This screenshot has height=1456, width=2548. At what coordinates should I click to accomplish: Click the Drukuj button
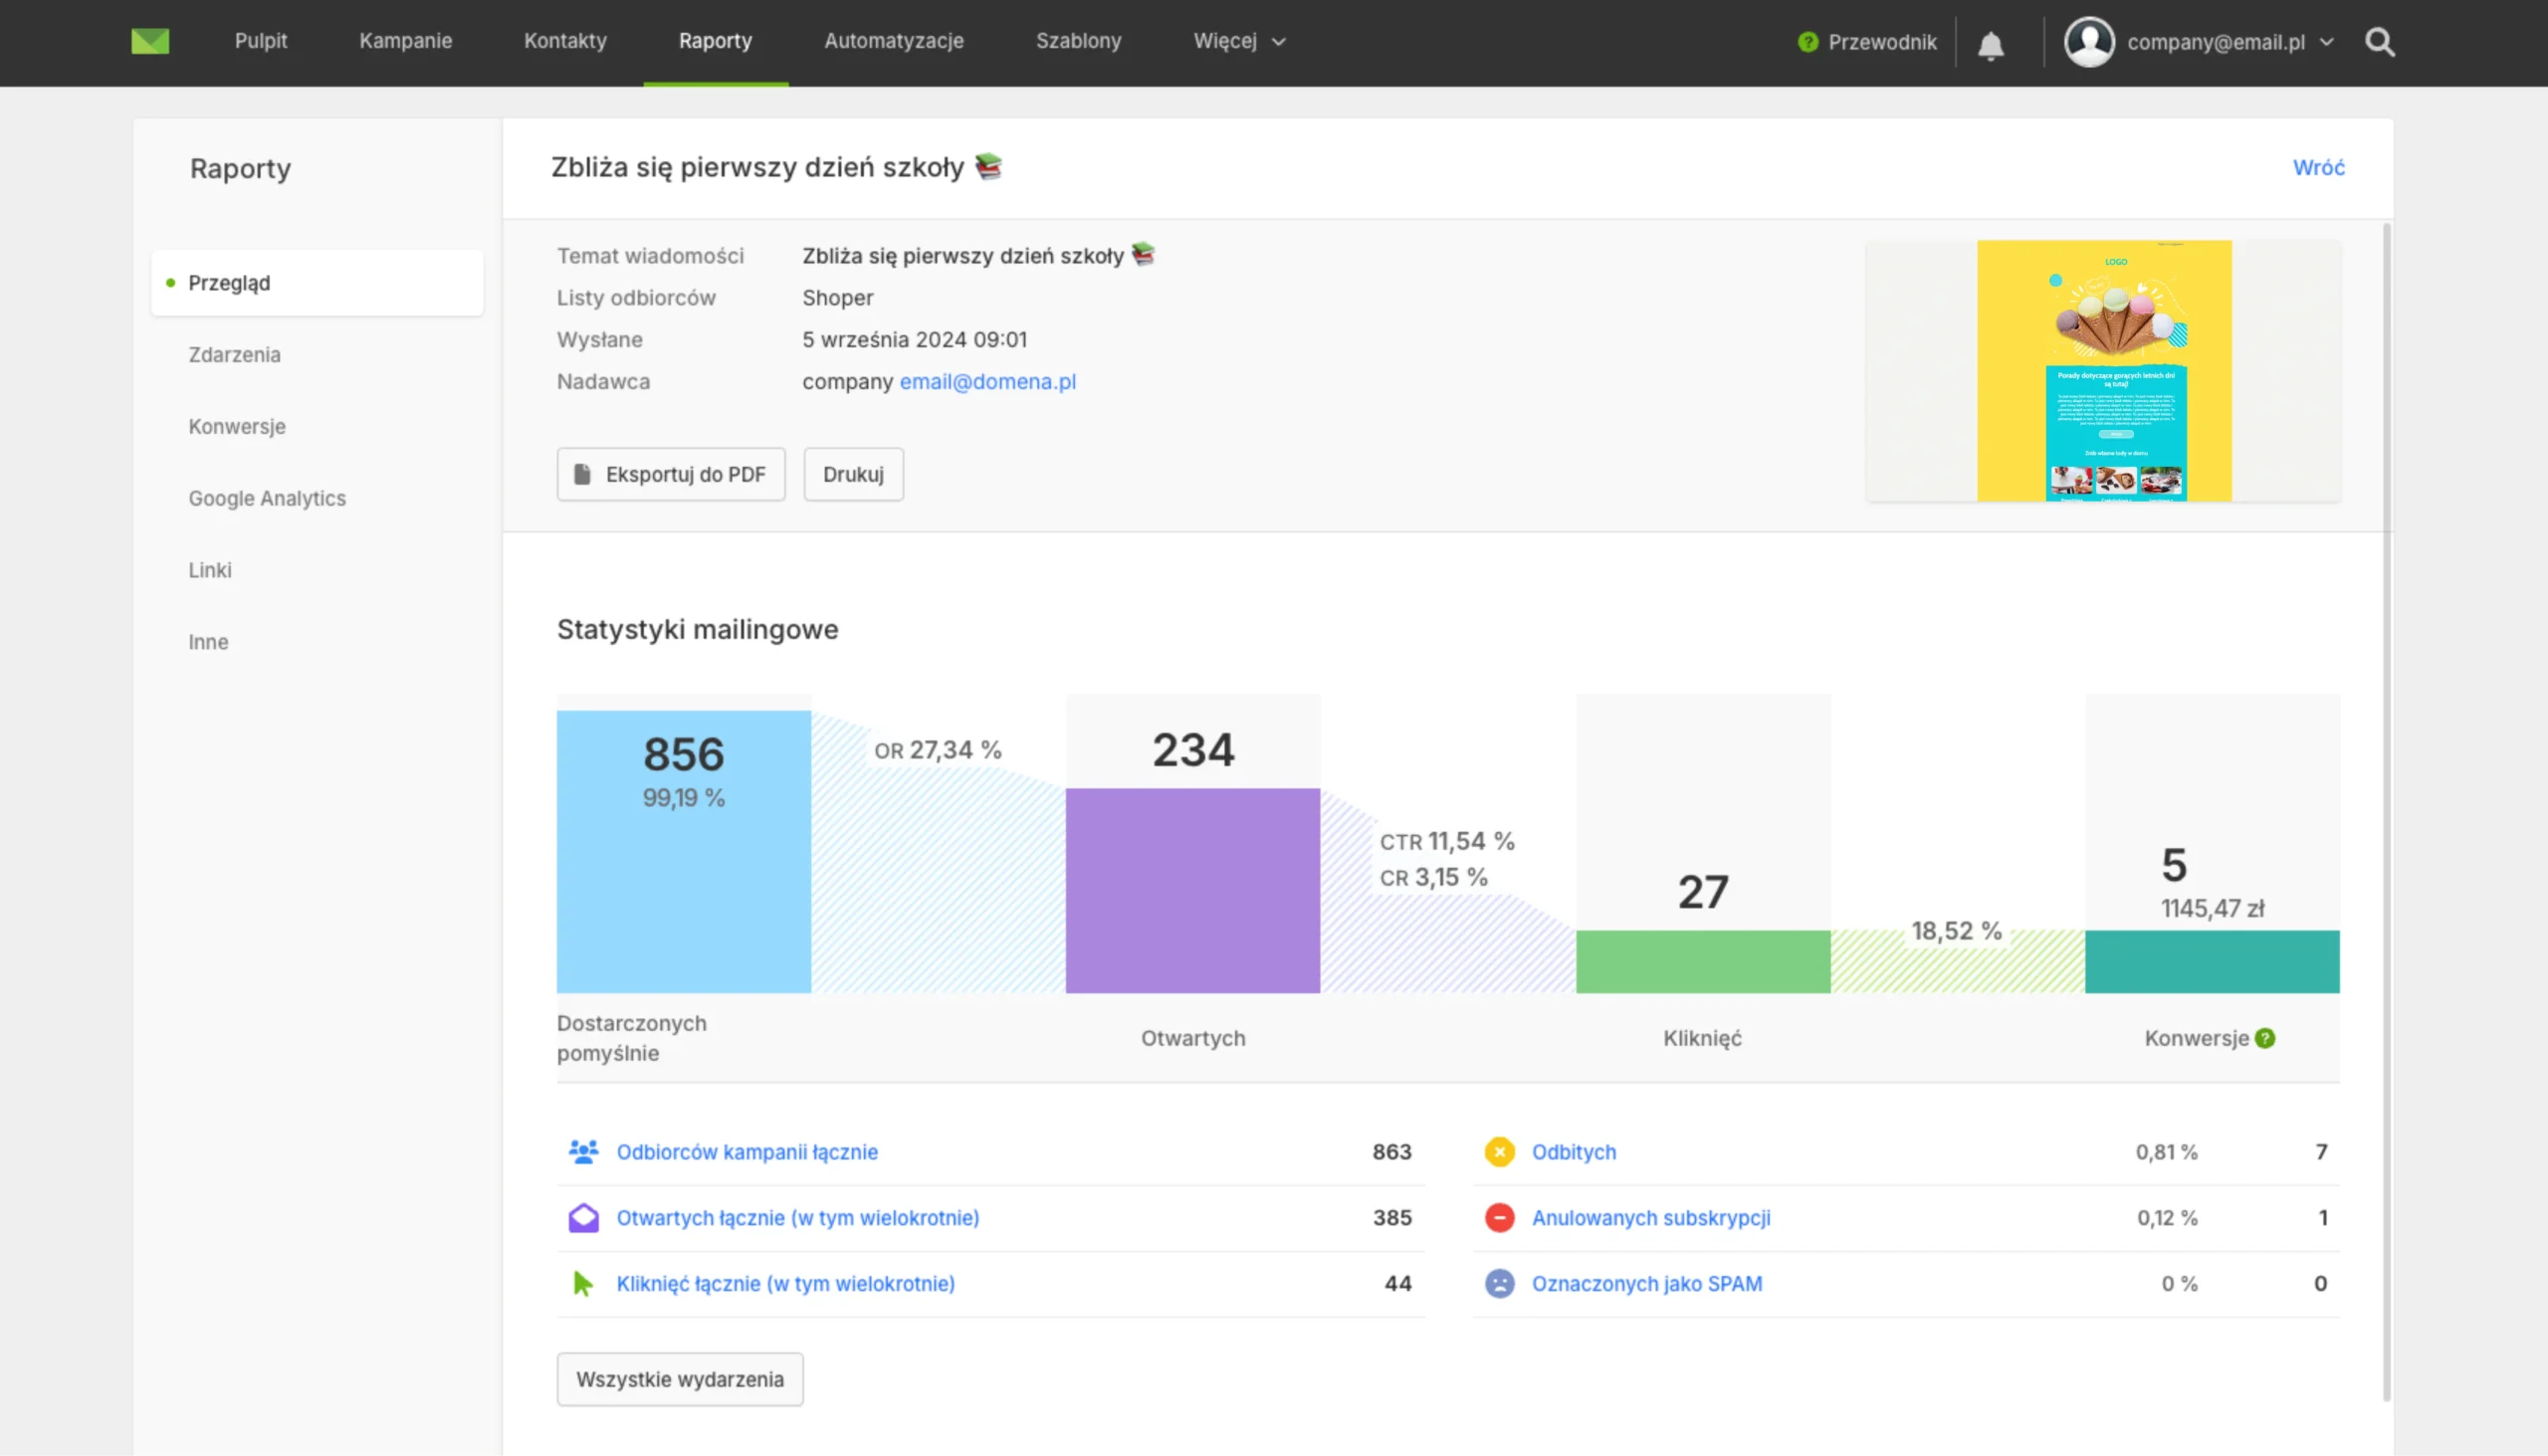[x=853, y=474]
